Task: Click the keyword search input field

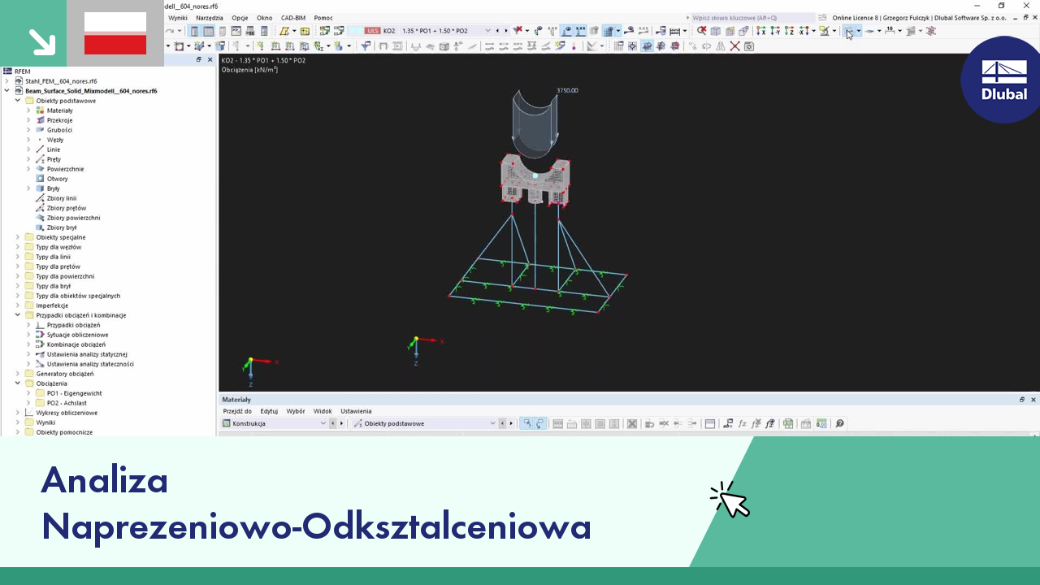Action: (751, 18)
